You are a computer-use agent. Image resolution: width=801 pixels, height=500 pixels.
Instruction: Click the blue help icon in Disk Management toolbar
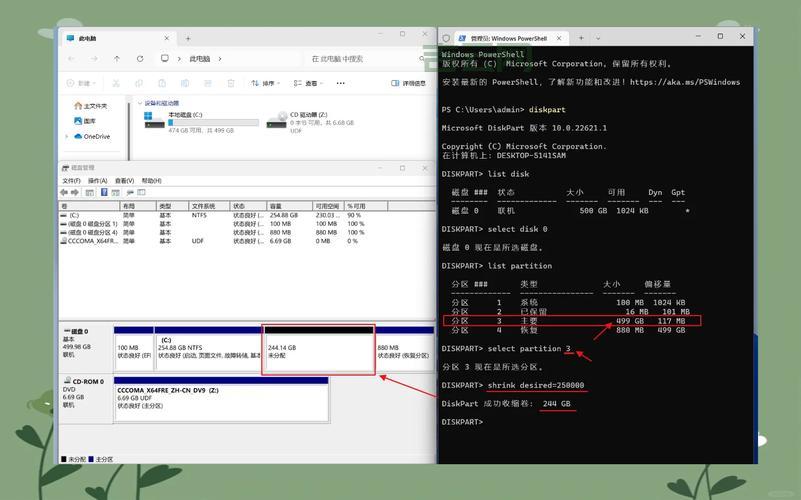[x=102, y=193]
